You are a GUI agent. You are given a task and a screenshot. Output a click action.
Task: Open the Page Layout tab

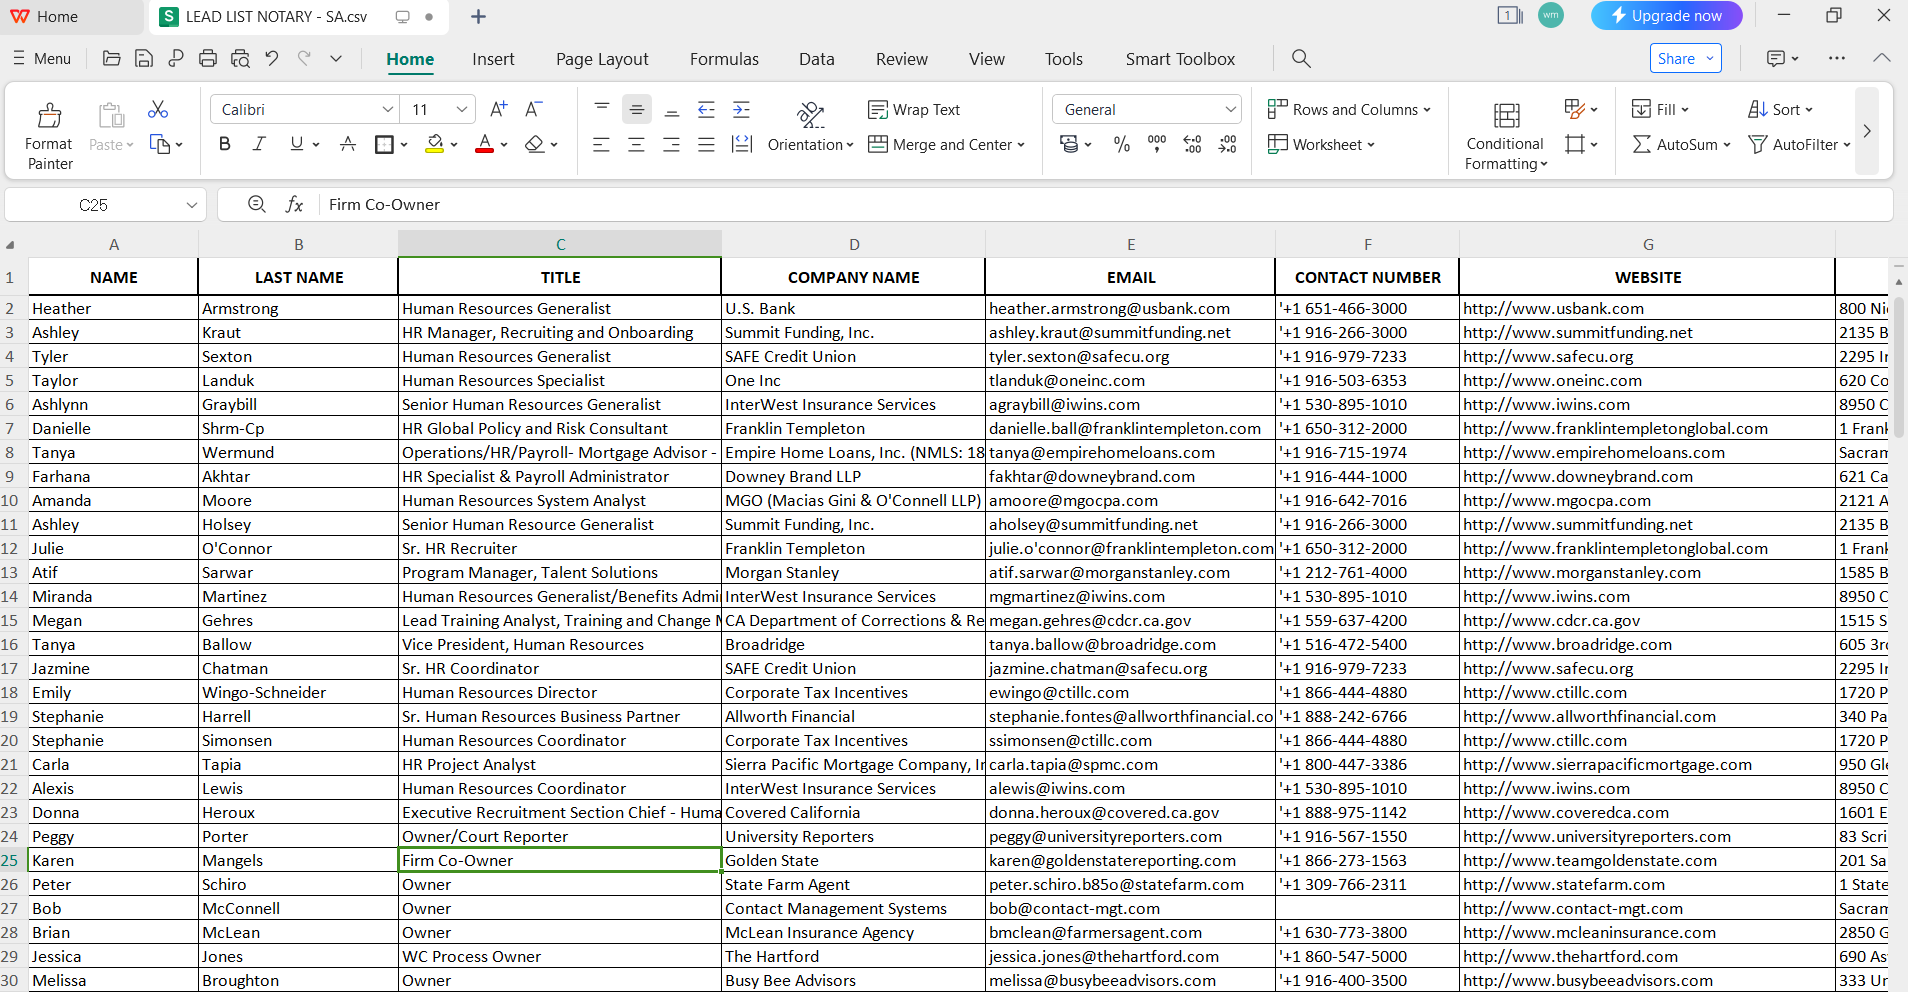602,59
